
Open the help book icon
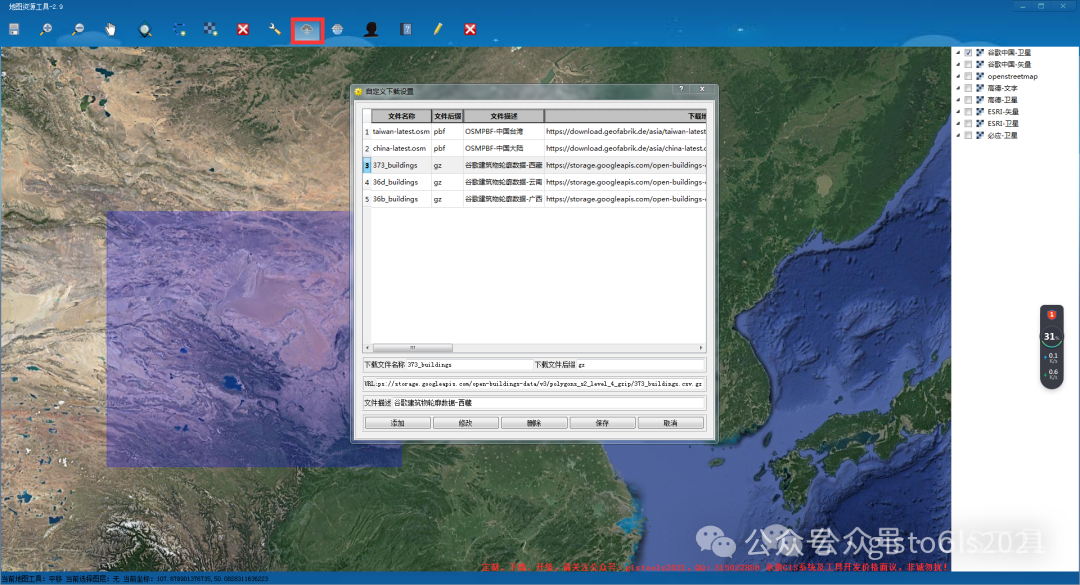tap(406, 29)
